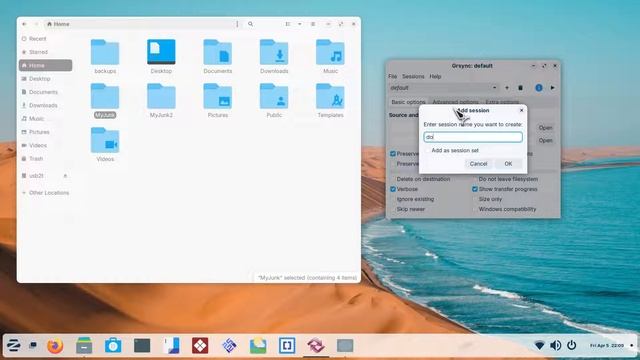Click the Grsync delete session trash icon
The height and width of the screenshot is (360, 640).
[x=520, y=88]
